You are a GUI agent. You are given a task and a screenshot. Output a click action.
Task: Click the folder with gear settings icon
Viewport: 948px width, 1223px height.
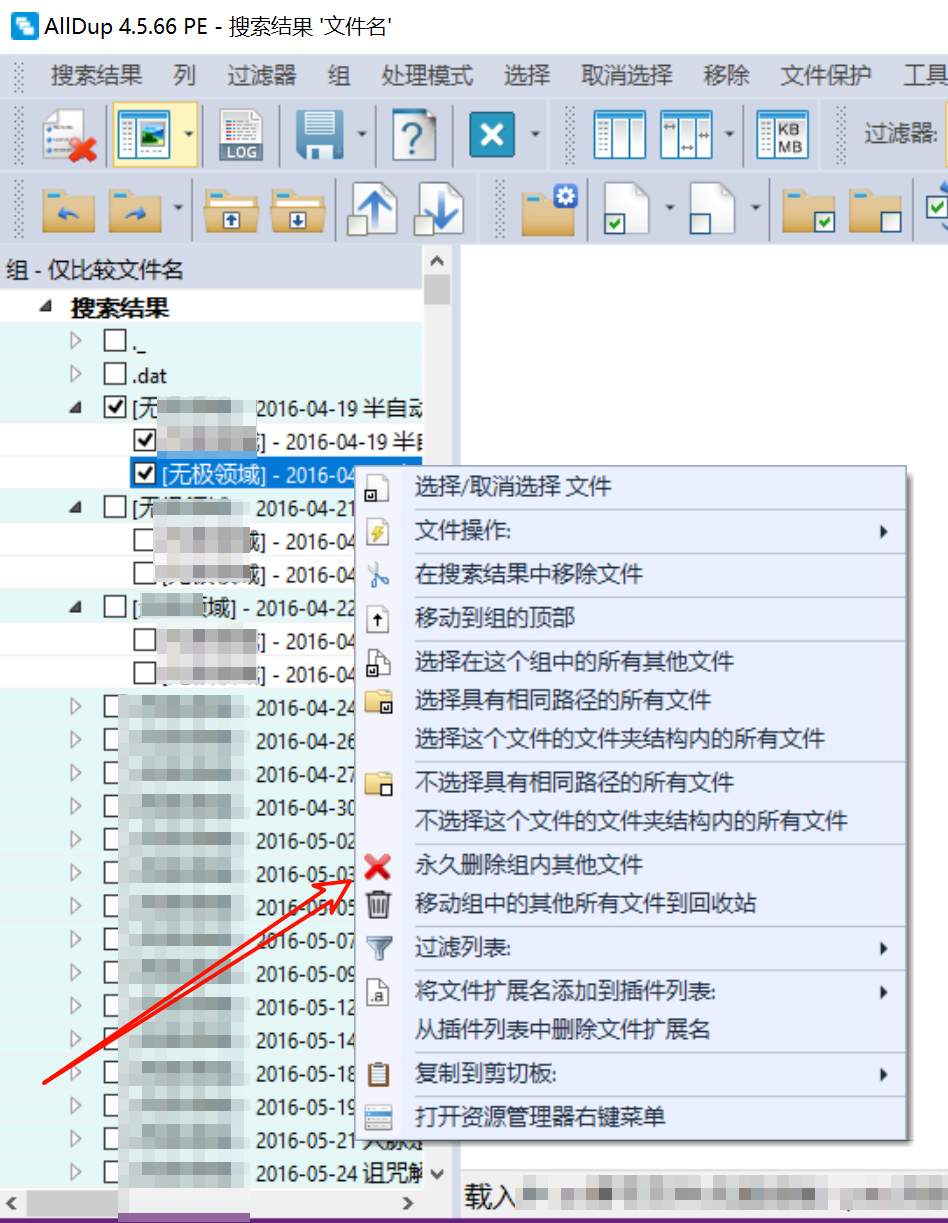(550, 208)
